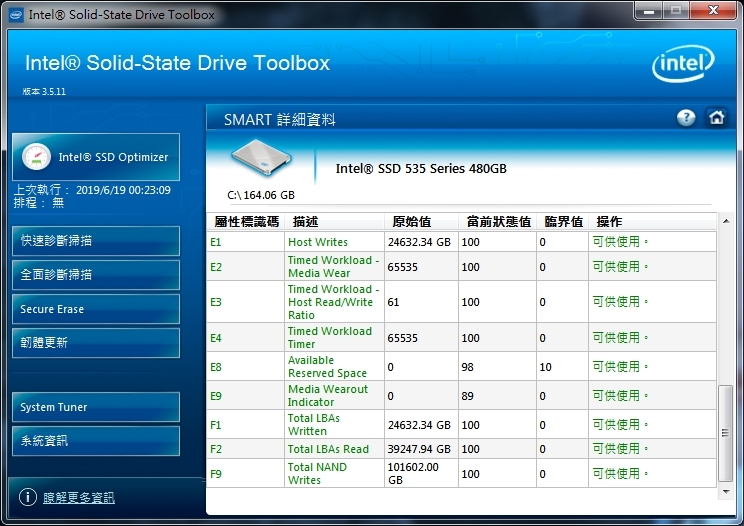744x526 pixels.
Task: Start 全面診斷掃描 full diagnostic scan
Action: point(96,275)
